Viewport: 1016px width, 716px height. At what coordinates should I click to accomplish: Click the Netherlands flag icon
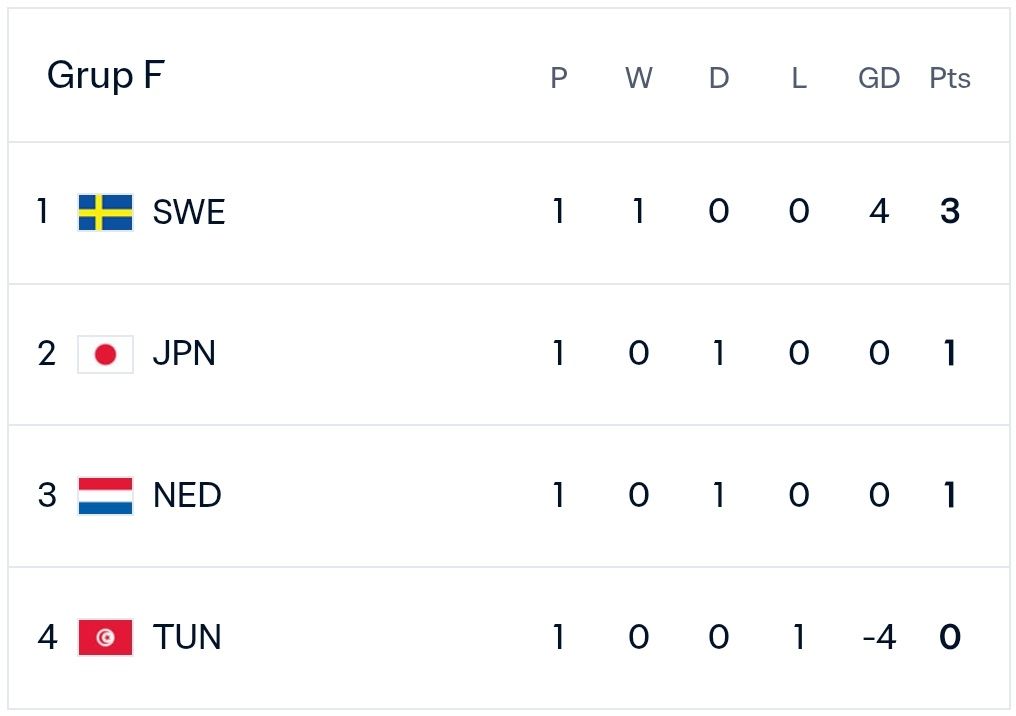tap(105, 496)
